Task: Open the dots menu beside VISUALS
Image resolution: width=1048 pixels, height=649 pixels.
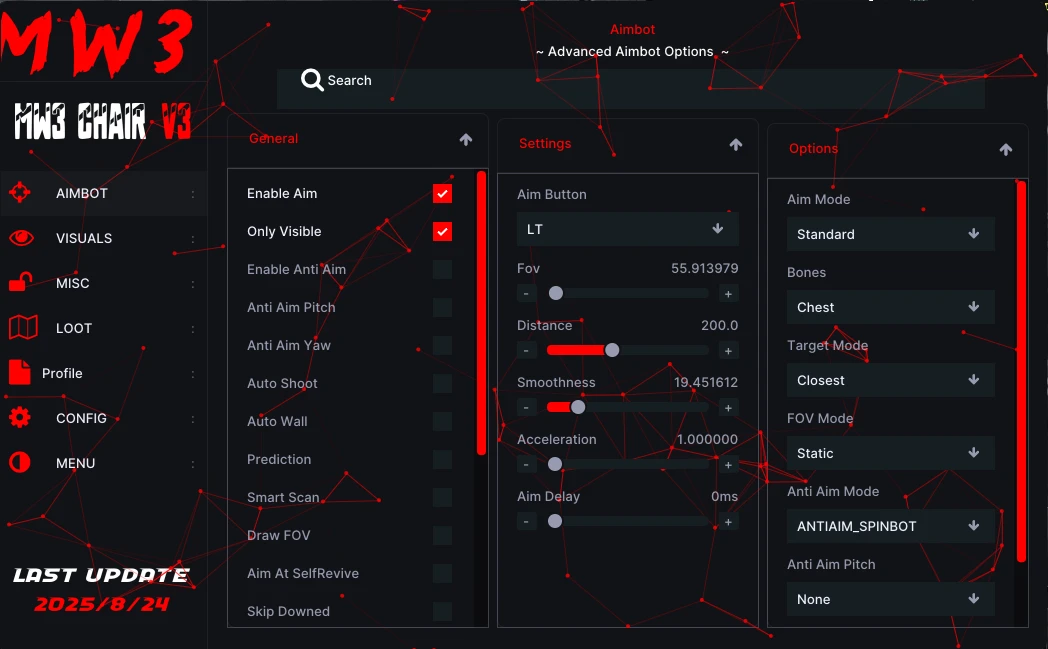Action: pyautogui.click(x=193, y=239)
